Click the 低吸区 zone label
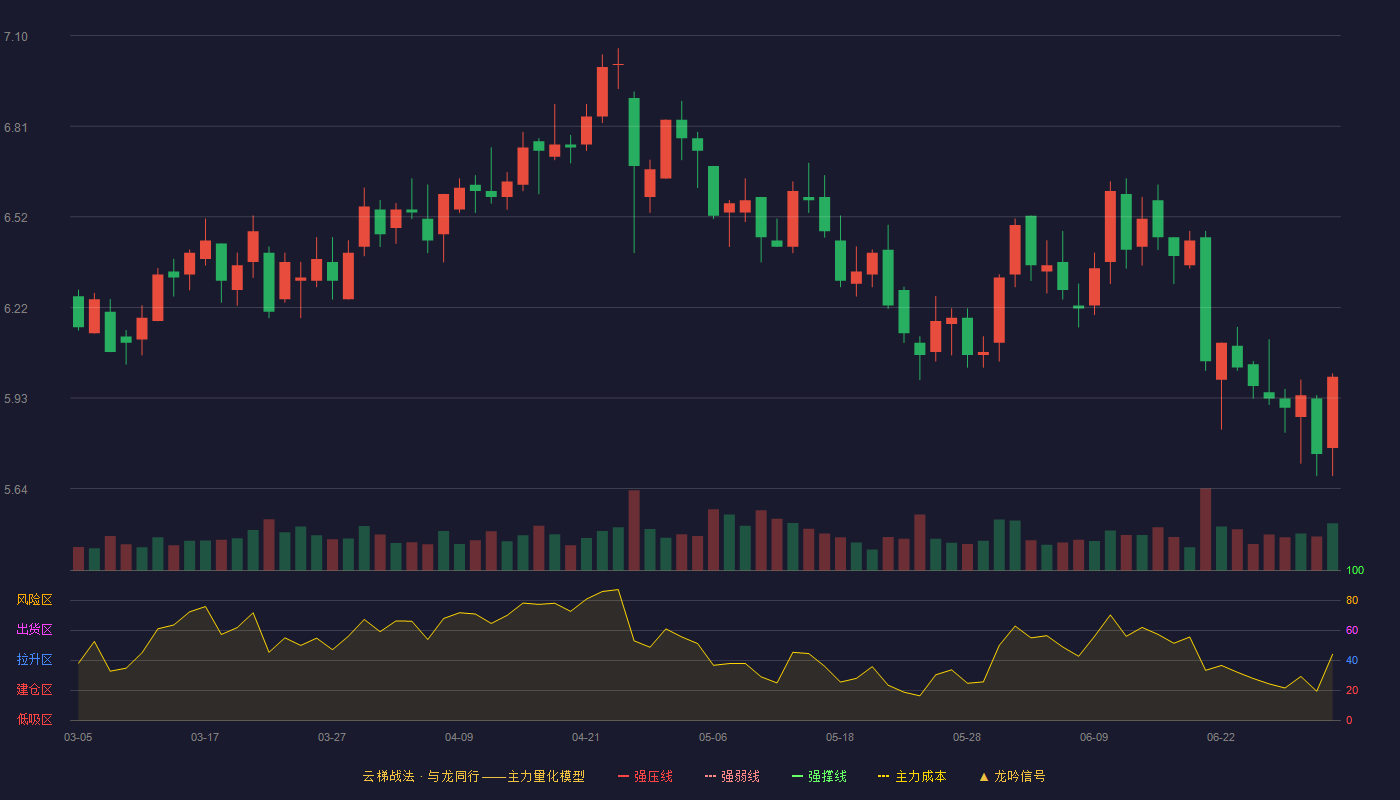 (35, 719)
